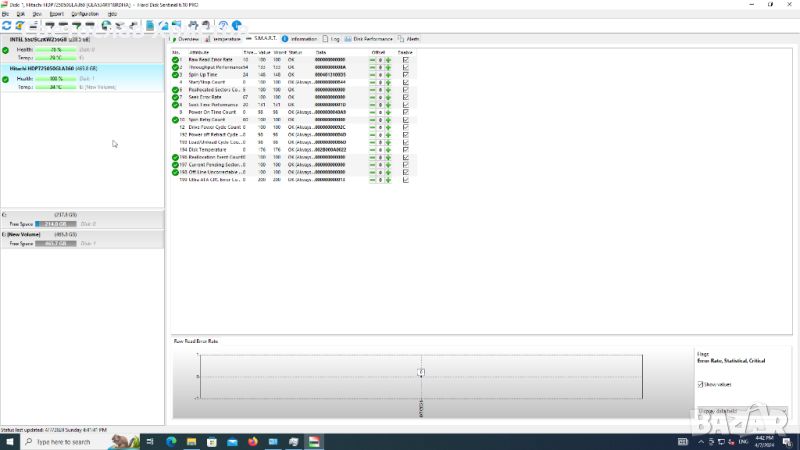Click the green plus offset for Disk Temperature
This screenshot has height=450, width=800.
[x=388, y=149]
